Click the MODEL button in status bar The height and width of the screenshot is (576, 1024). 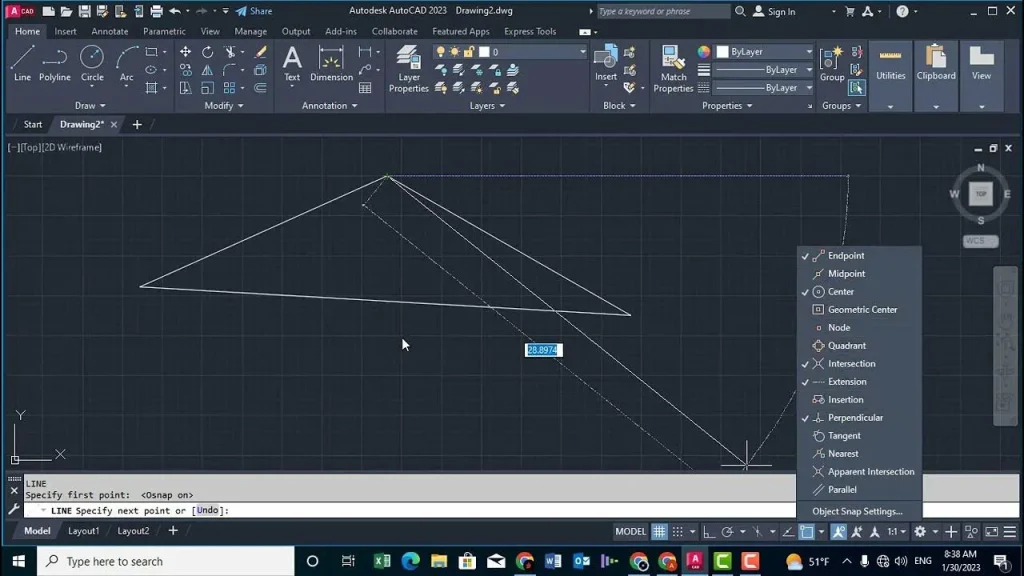point(630,532)
